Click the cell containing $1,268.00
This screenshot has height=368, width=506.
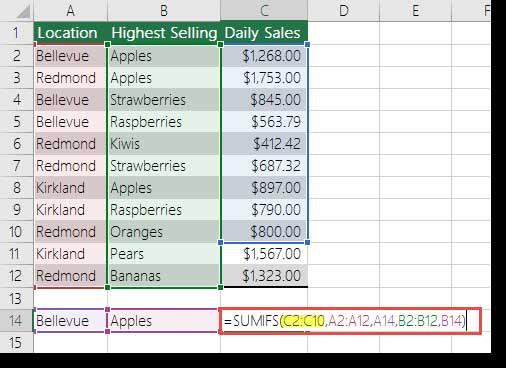264,56
